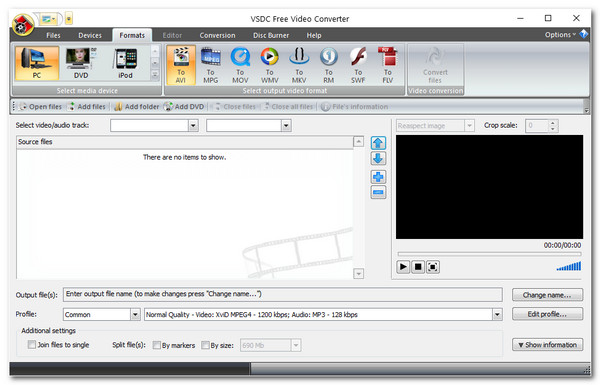Open the Options menu dropdown
Viewport: 600px width, 385px height.
coord(560,34)
